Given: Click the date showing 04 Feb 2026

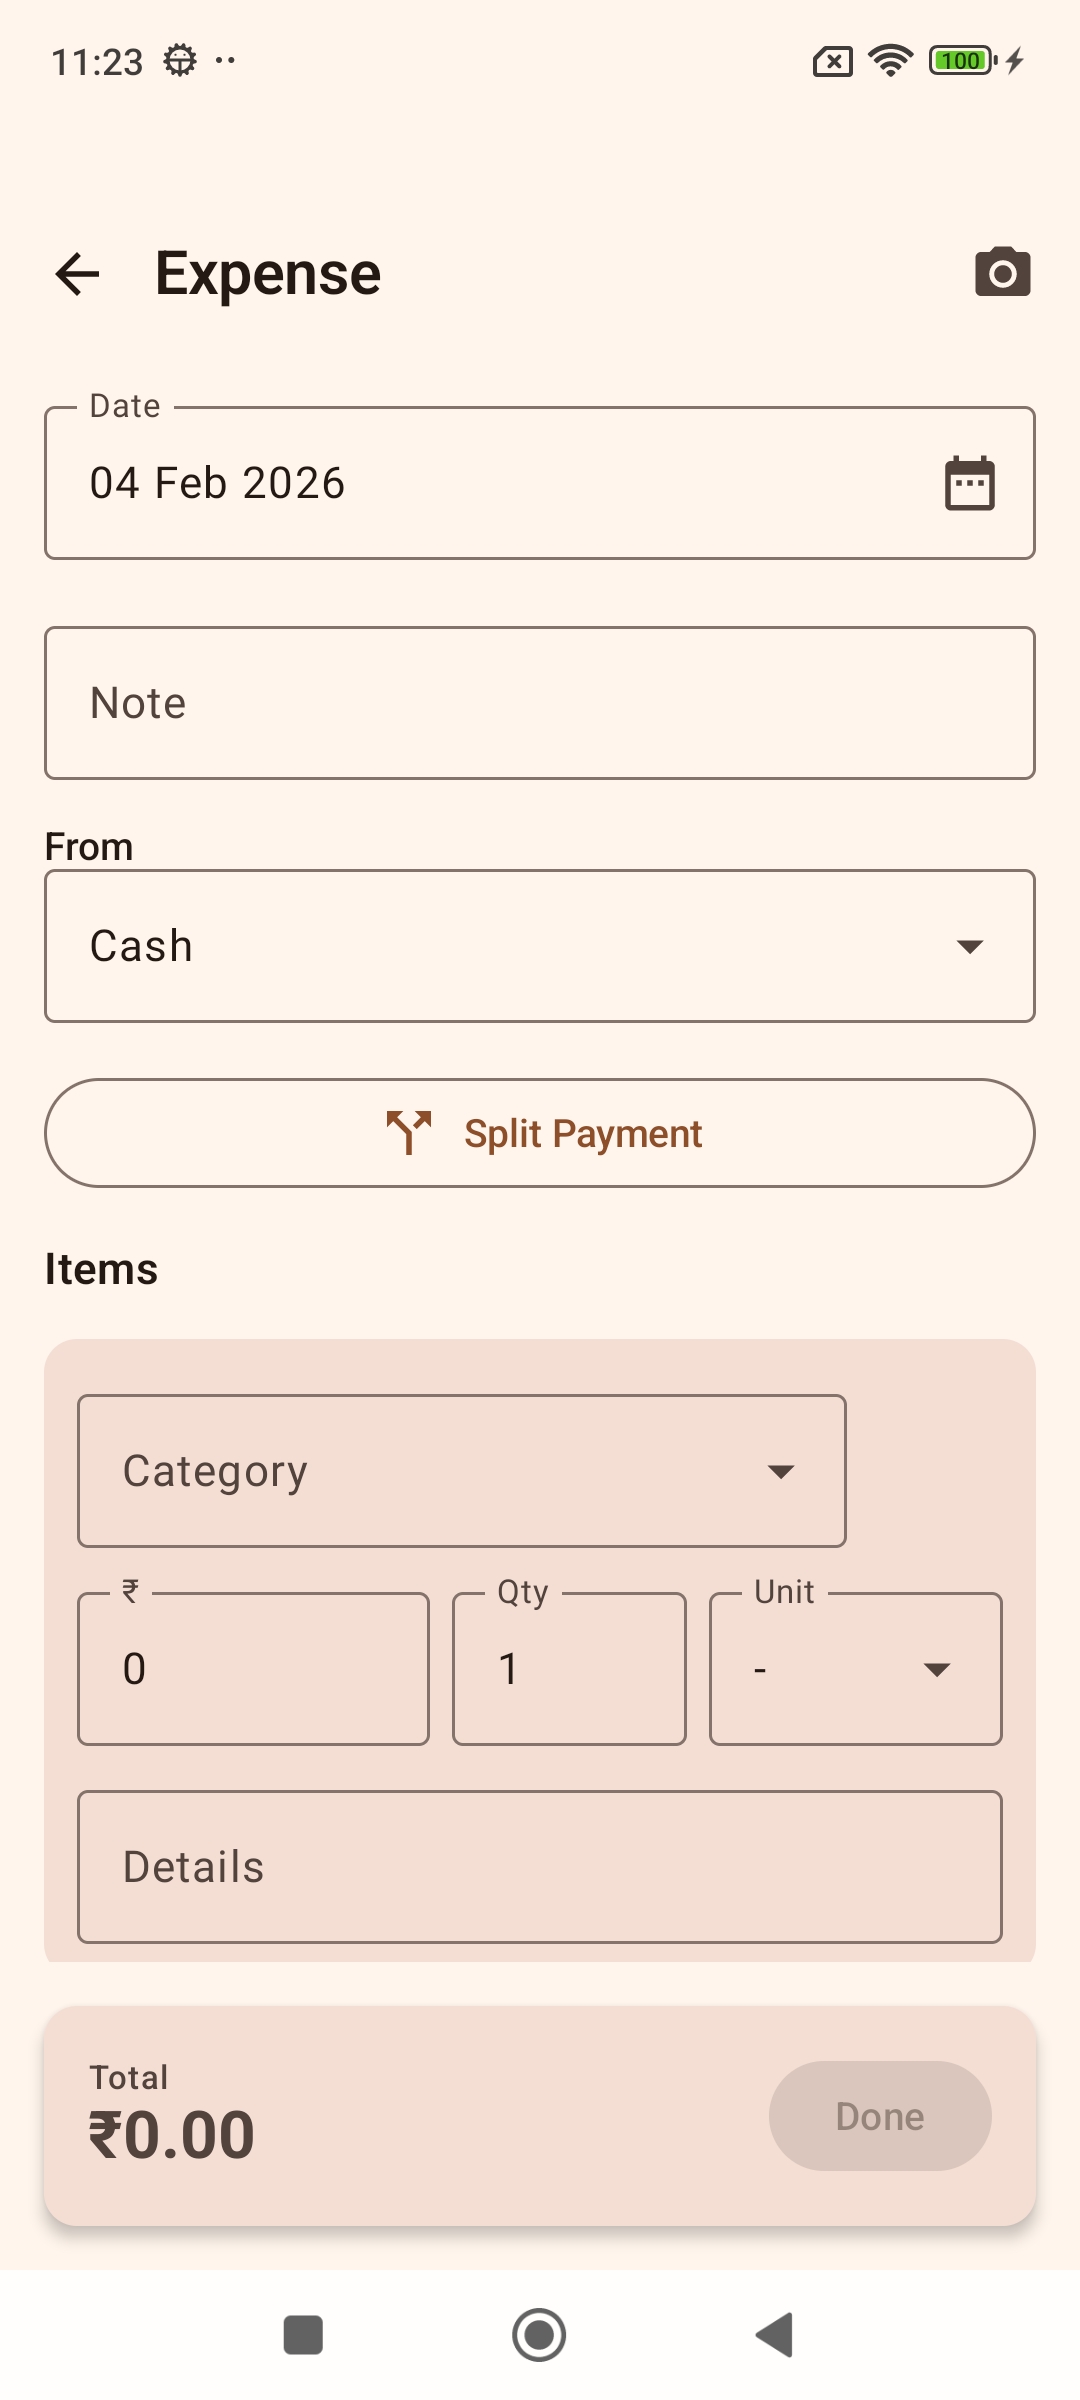Looking at the screenshot, I should (216, 482).
